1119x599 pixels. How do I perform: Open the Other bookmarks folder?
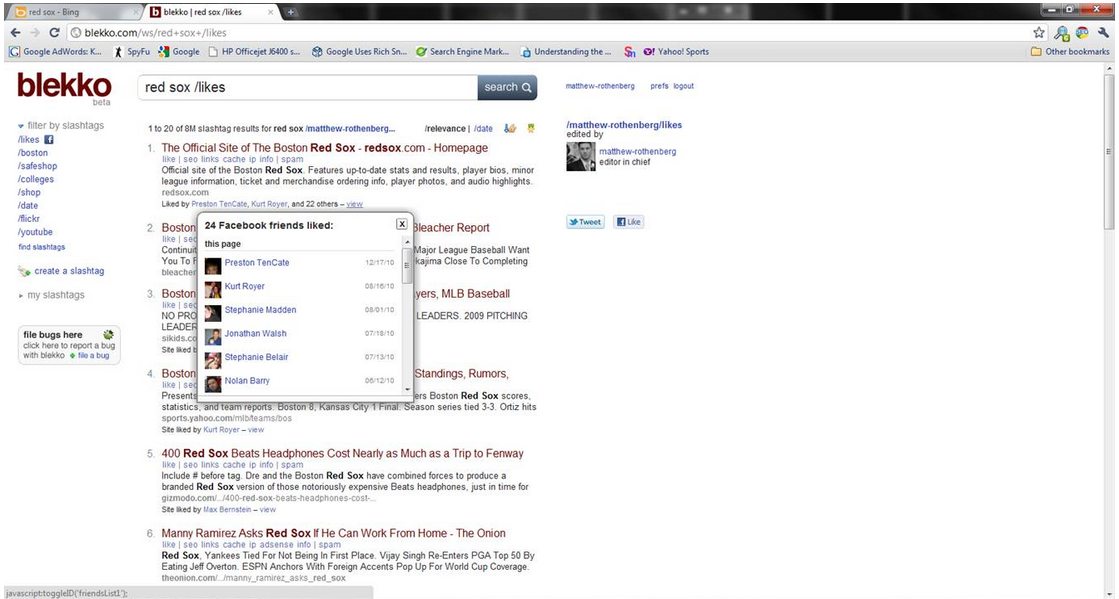click(1070, 52)
